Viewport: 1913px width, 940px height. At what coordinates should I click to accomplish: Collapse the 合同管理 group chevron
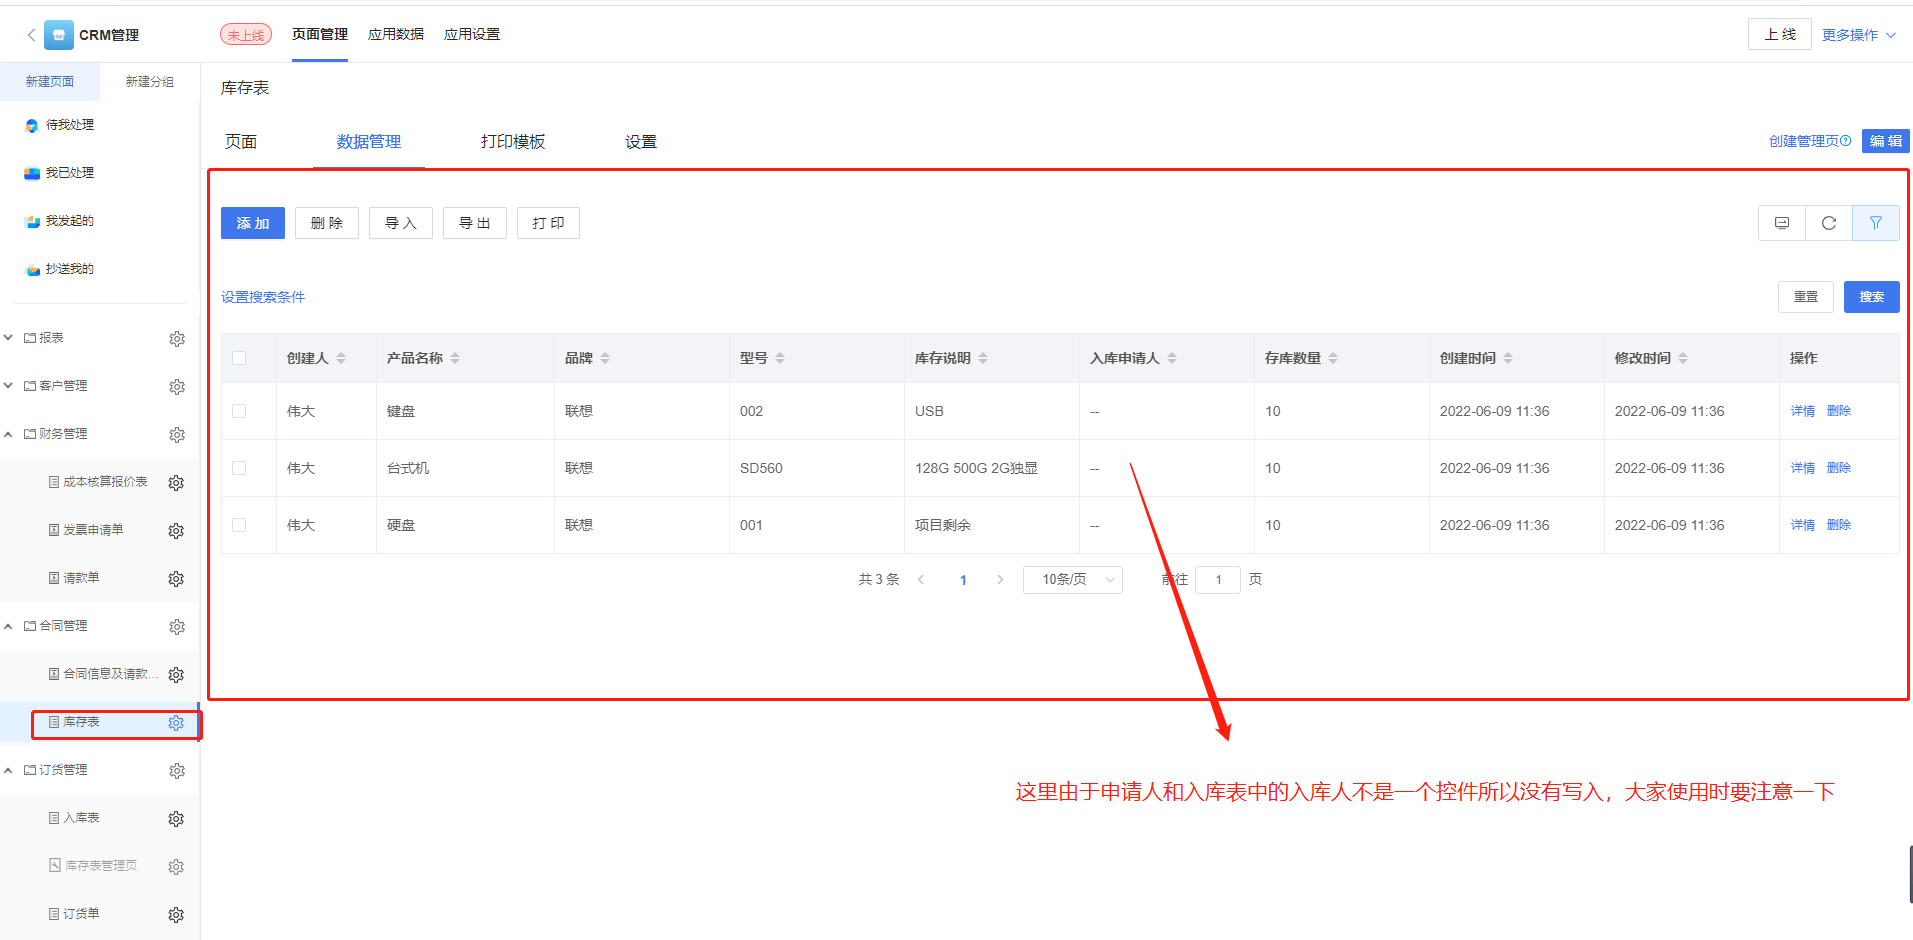coord(9,626)
